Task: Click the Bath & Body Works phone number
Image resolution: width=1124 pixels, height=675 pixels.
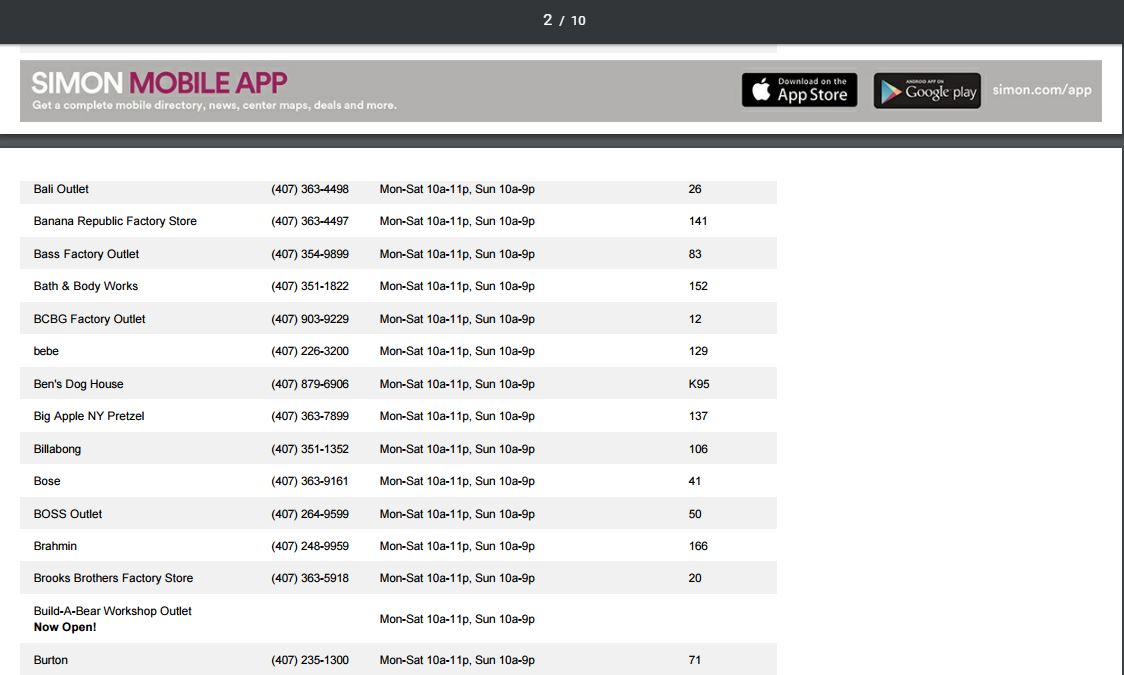Action: tap(310, 286)
